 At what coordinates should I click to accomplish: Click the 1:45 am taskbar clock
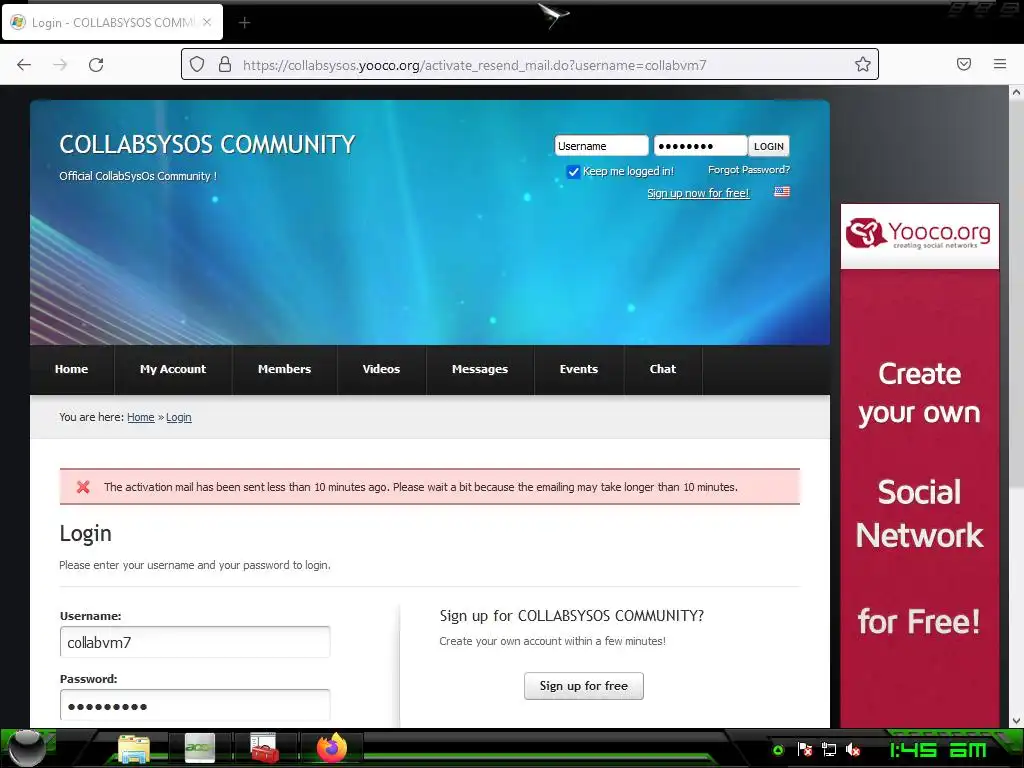pyautogui.click(x=938, y=750)
